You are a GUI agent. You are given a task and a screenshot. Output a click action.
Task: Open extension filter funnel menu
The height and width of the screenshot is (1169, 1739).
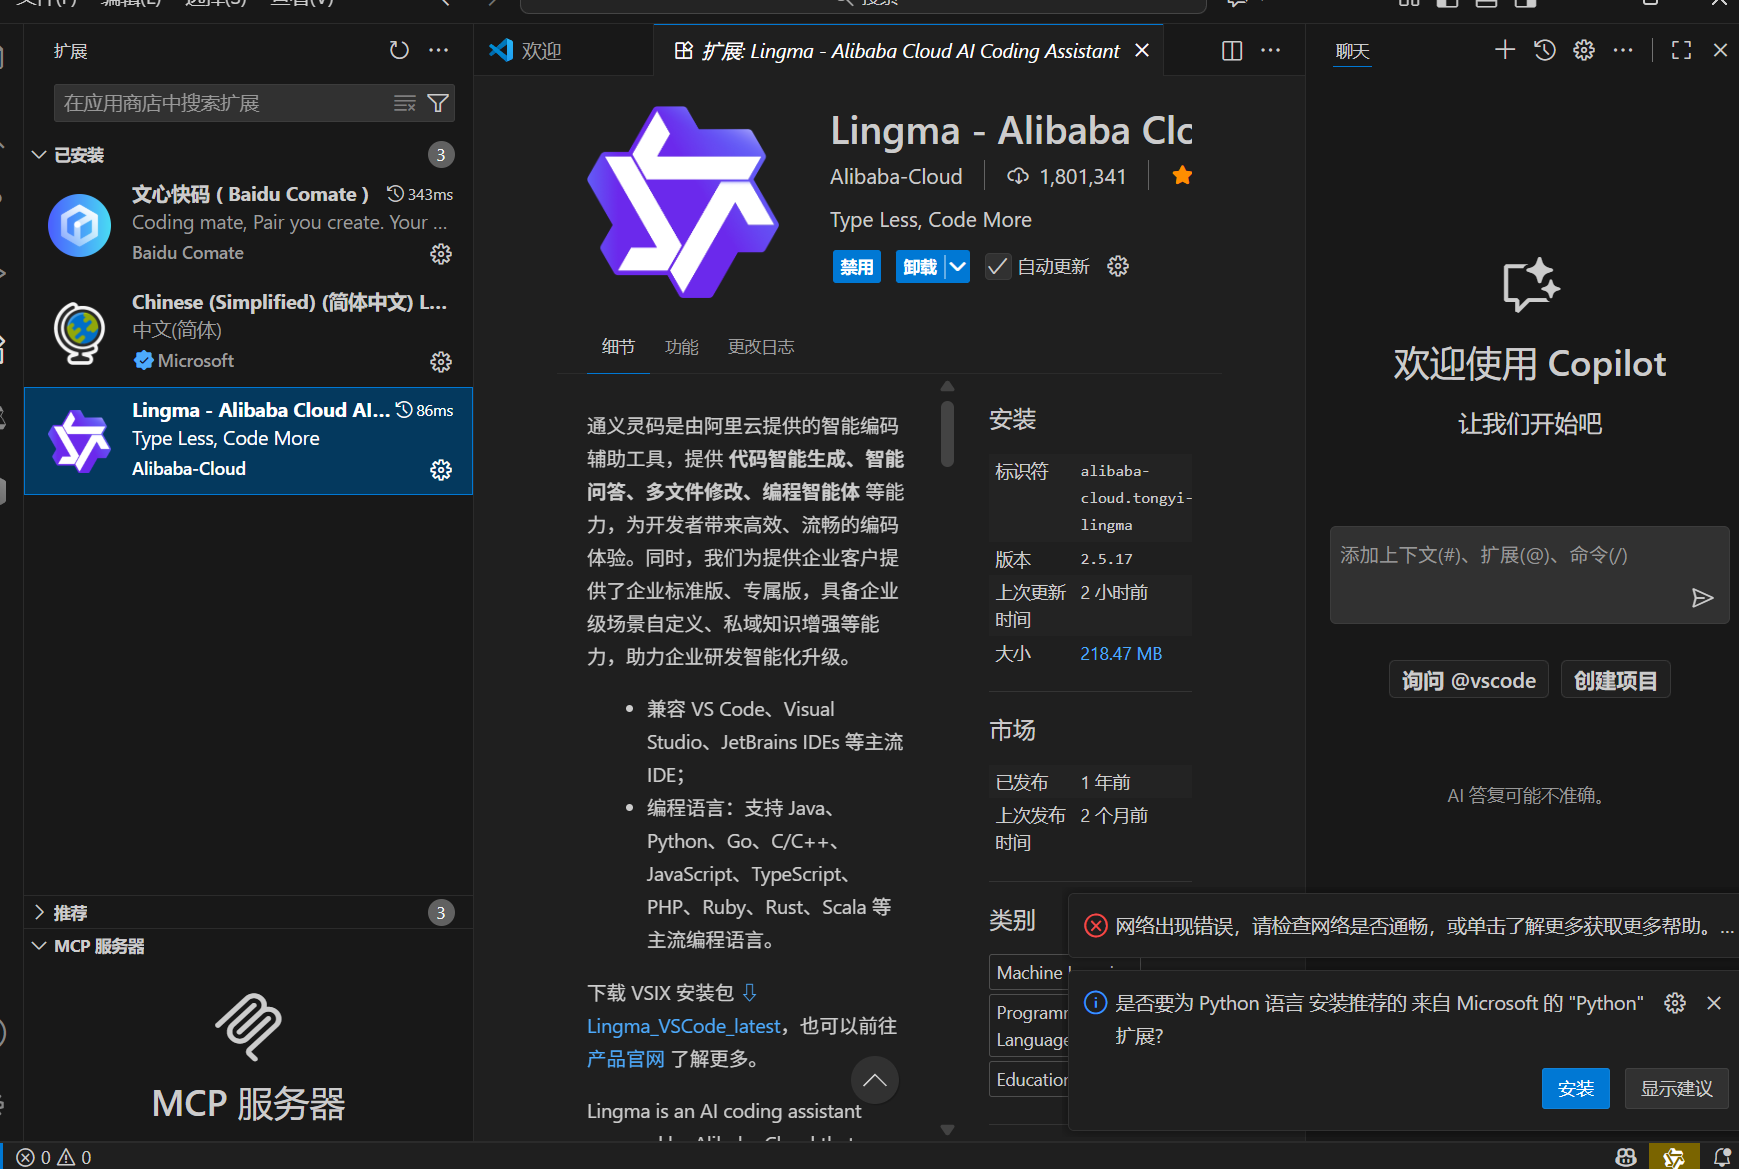438,103
